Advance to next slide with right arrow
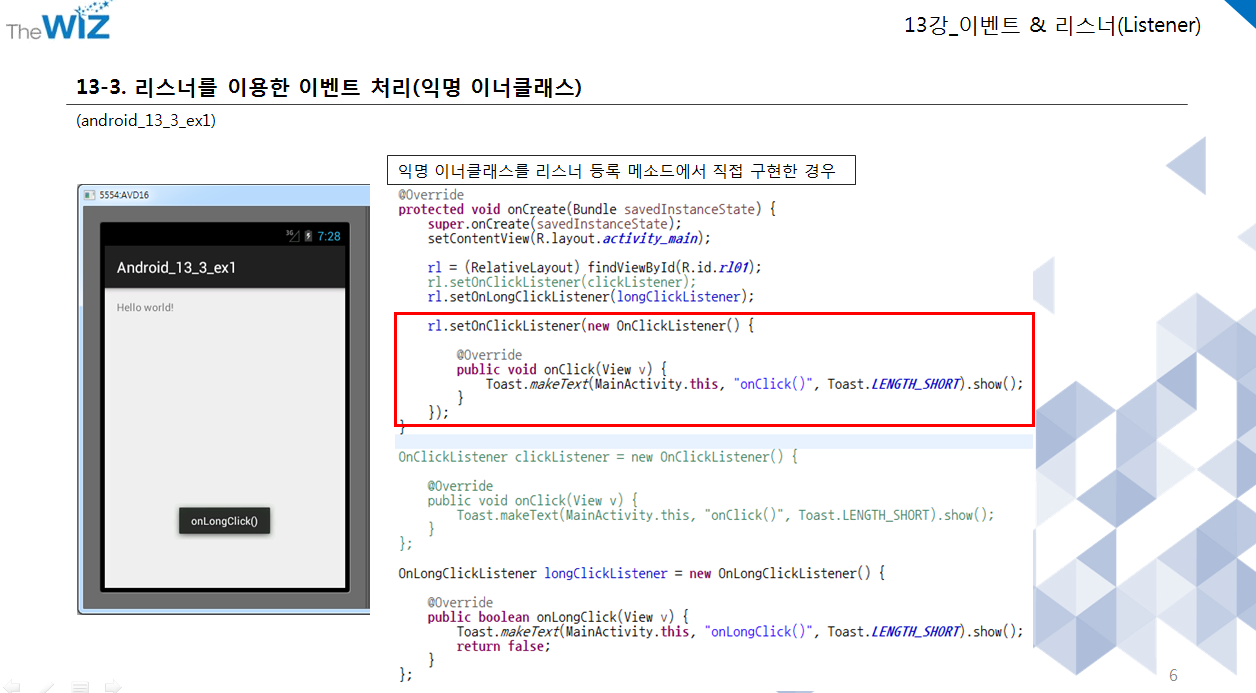 pyautogui.click(x=113, y=686)
